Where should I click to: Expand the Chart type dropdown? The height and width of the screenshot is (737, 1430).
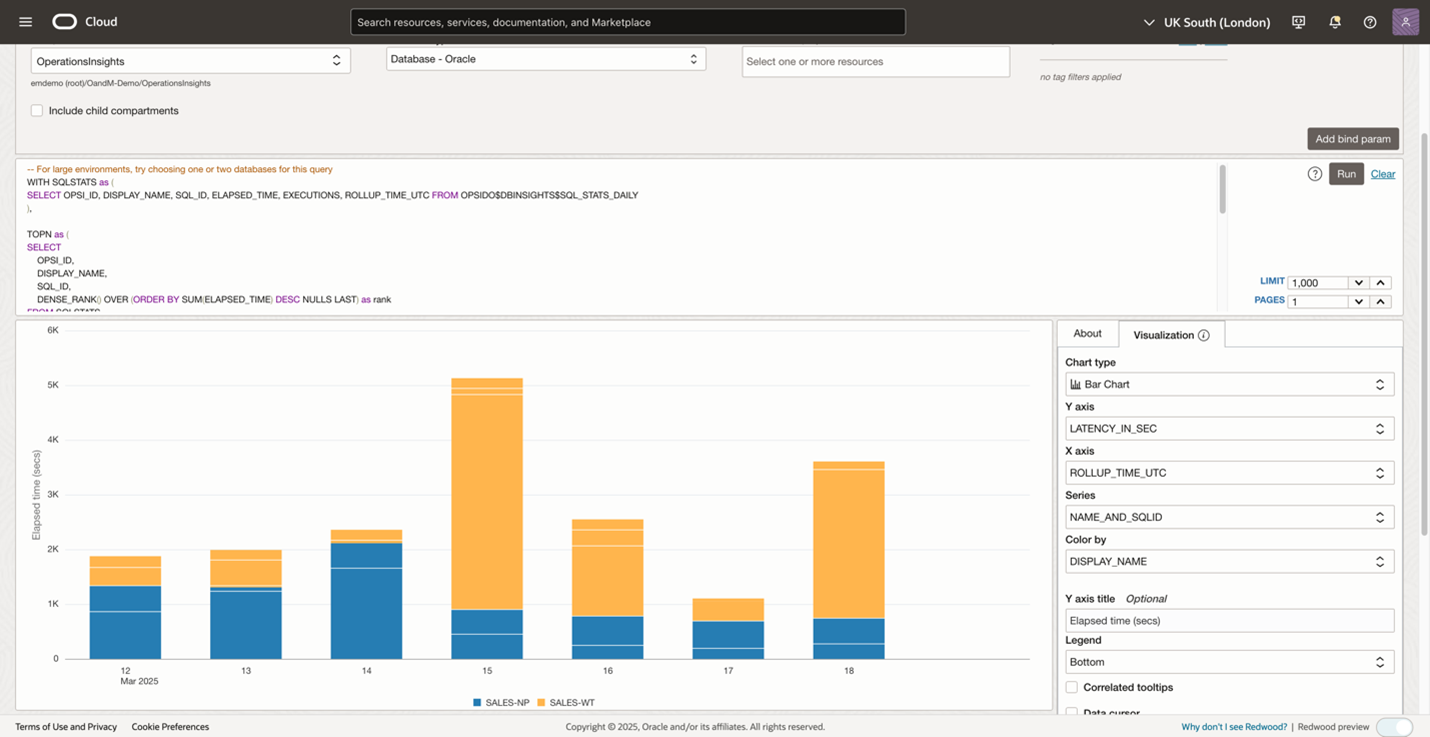click(1229, 384)
